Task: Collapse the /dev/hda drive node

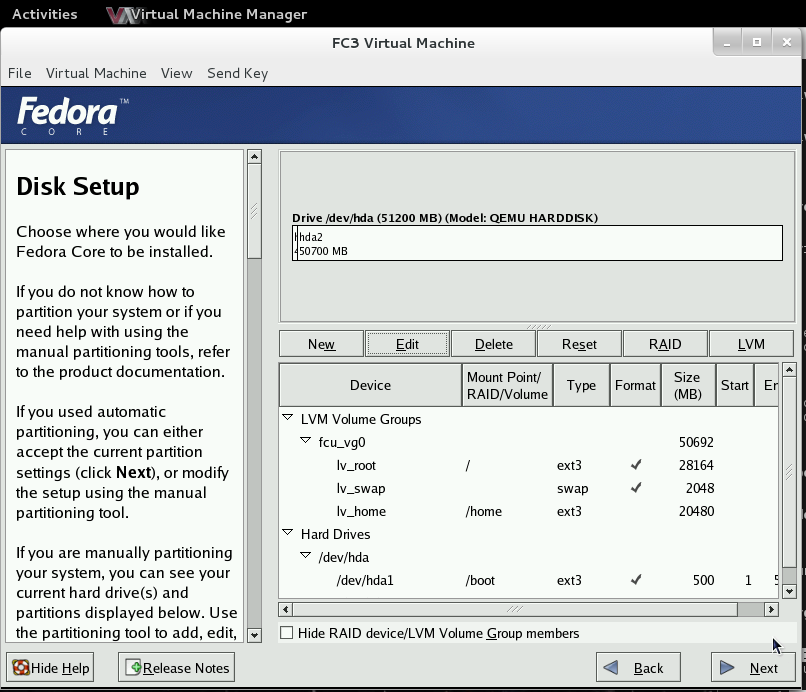Action: 305,556
